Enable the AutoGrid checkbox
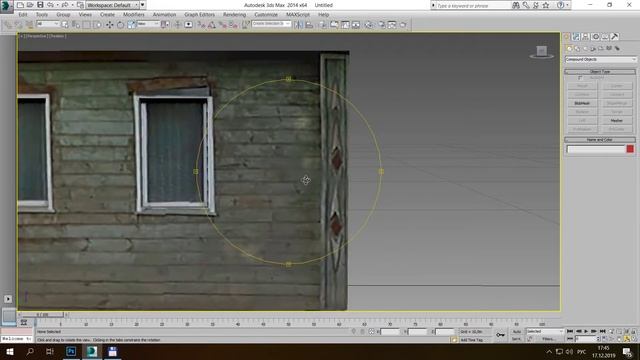The width and height of the screenshot is (640, 360). pyautogui.click(x=580, y=78)
